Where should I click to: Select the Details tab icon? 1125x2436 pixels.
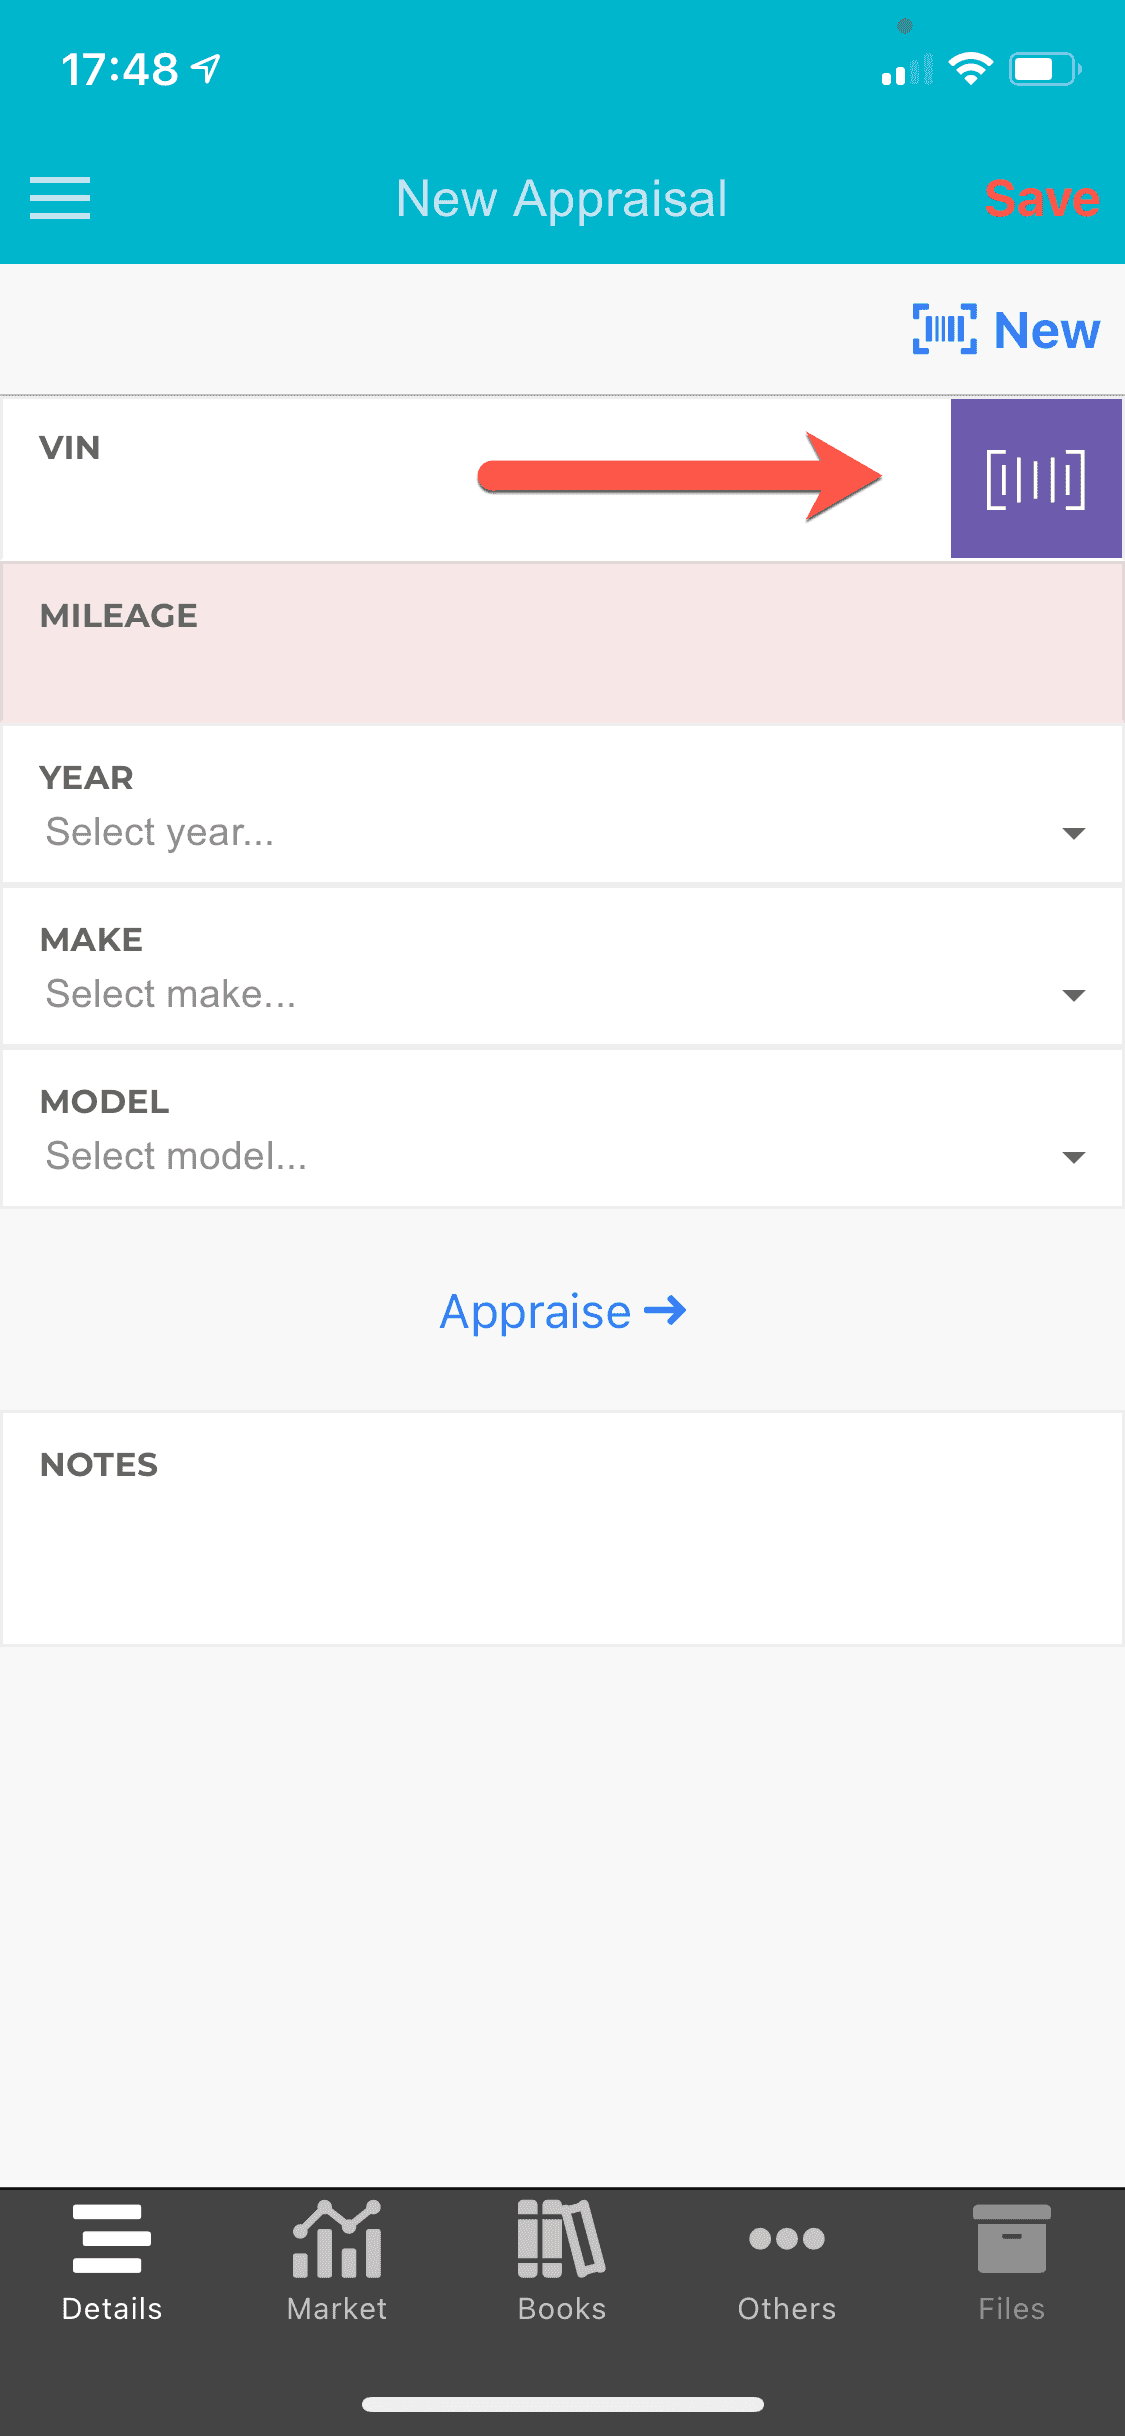[112, 2238]
